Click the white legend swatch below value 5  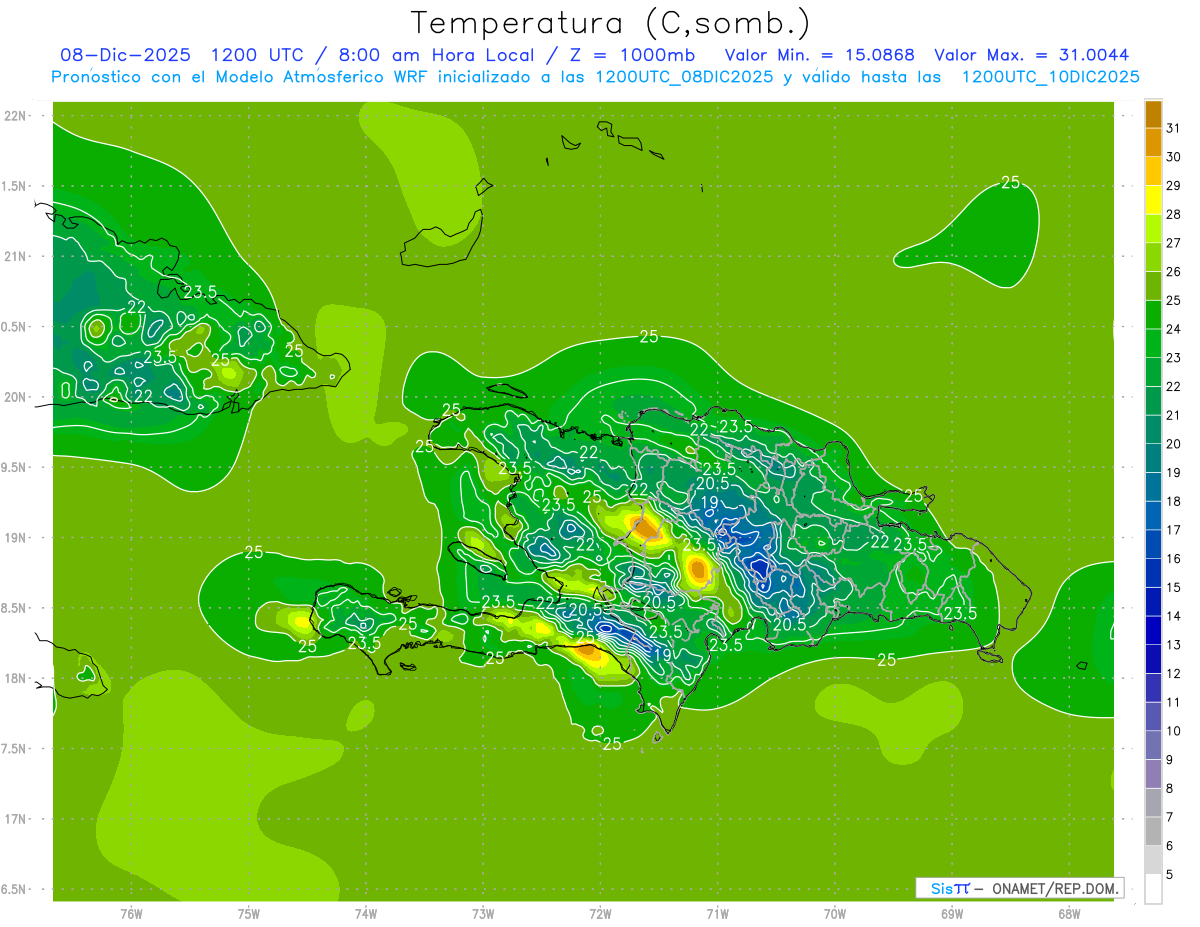(x=1153, y=889)
